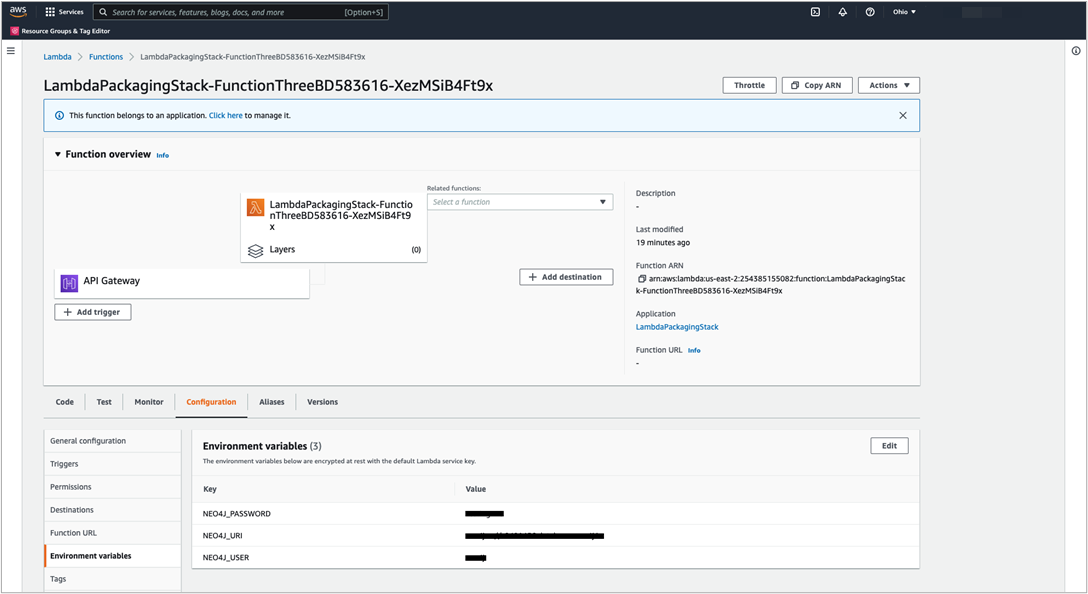The height and width of the screenshot is (594, 1088).
Task: Click the Value column header
Action: (x=475, y=489)
